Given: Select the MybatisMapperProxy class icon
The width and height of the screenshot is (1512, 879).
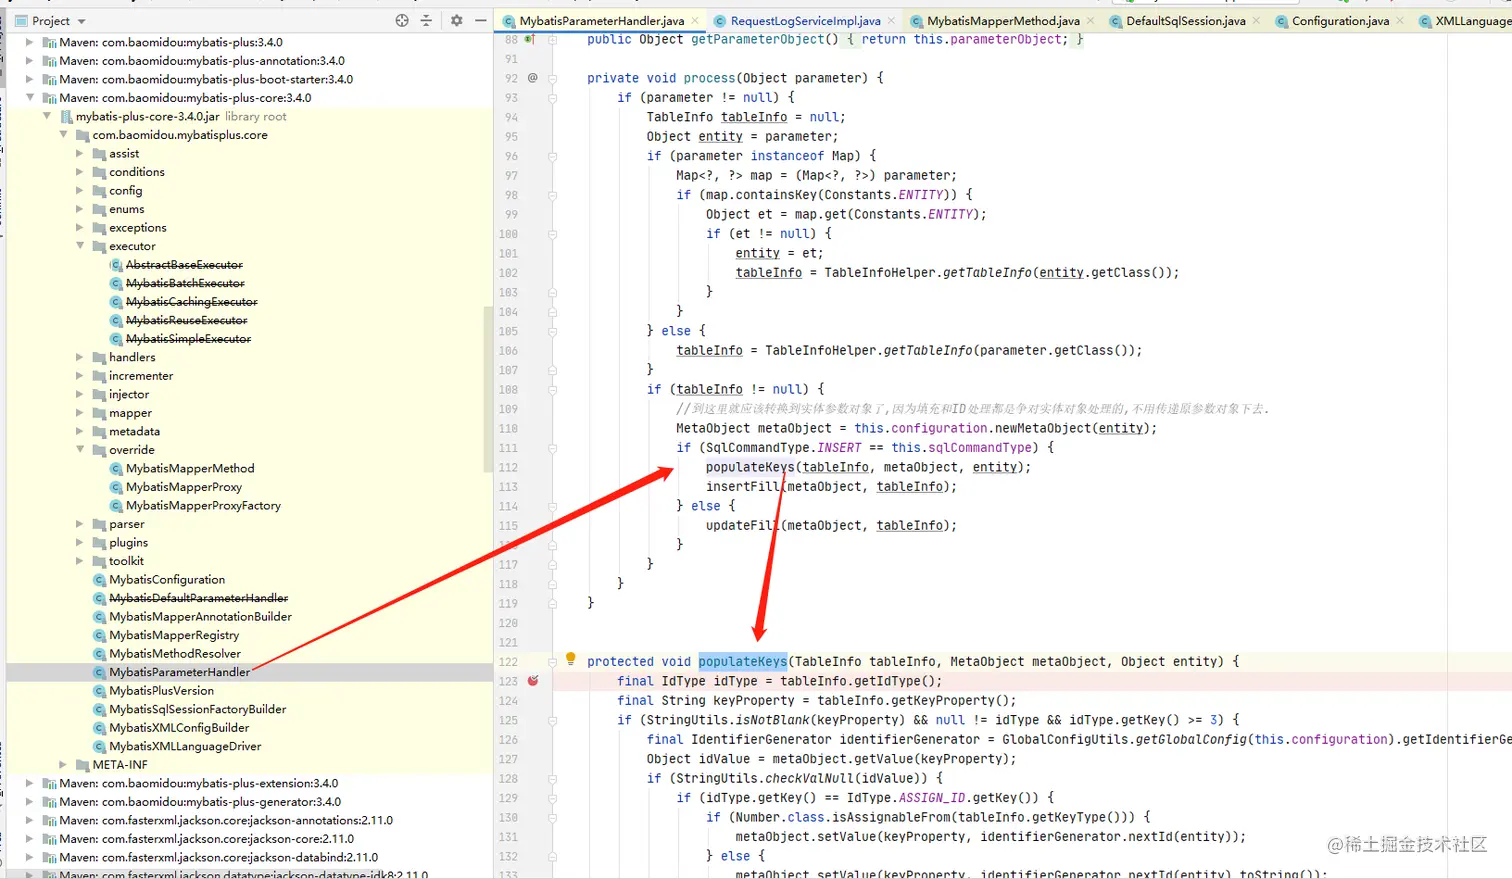Looking at the screenshot, I should (116, 487).
